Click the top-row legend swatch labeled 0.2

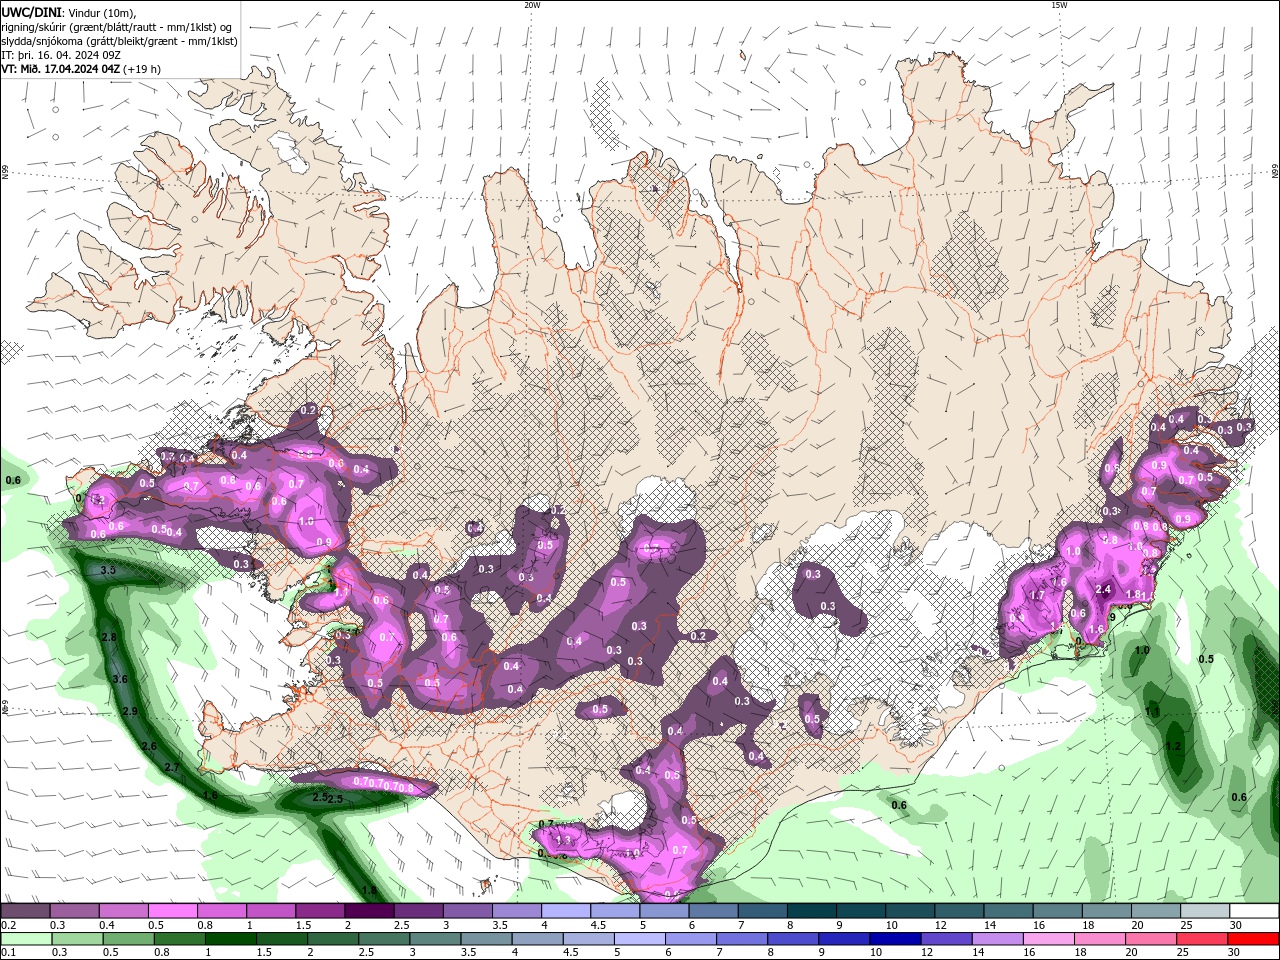click(x=25, y=911)
